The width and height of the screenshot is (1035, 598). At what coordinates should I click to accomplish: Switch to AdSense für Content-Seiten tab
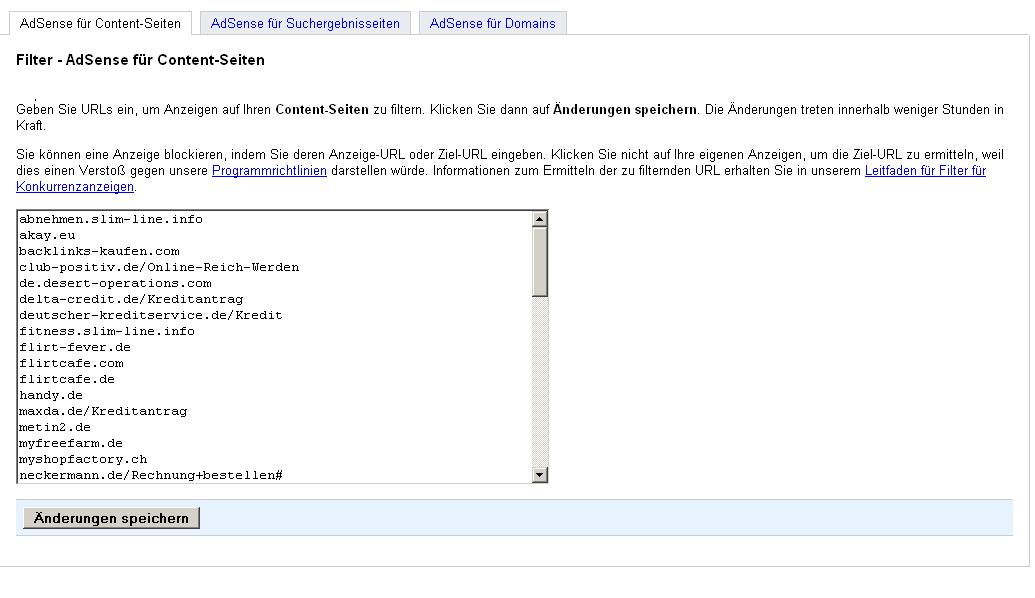pos(100,23)
